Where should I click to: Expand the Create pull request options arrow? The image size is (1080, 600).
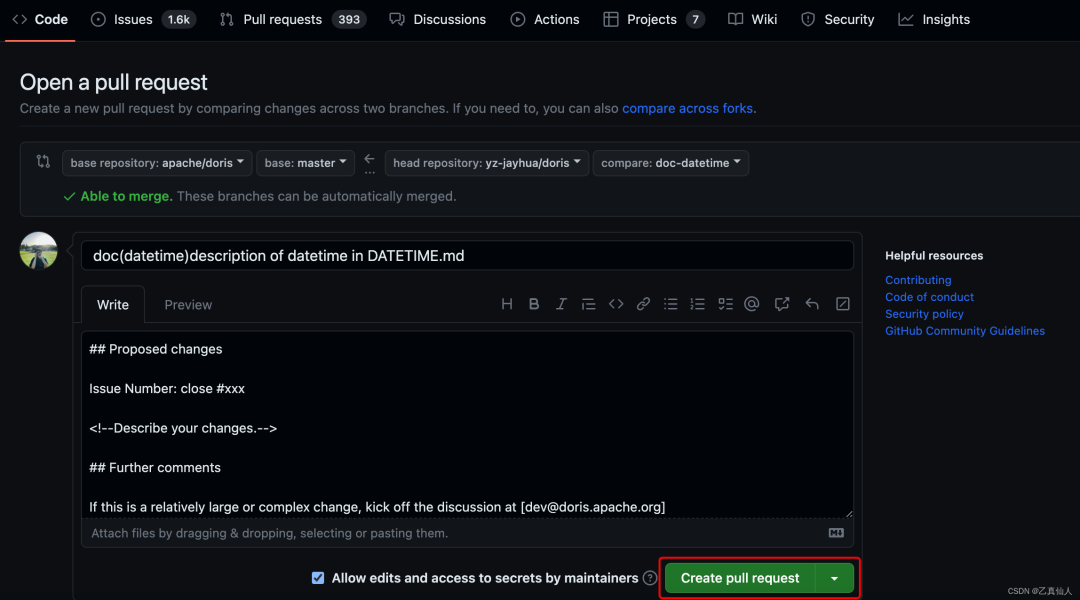834,578
